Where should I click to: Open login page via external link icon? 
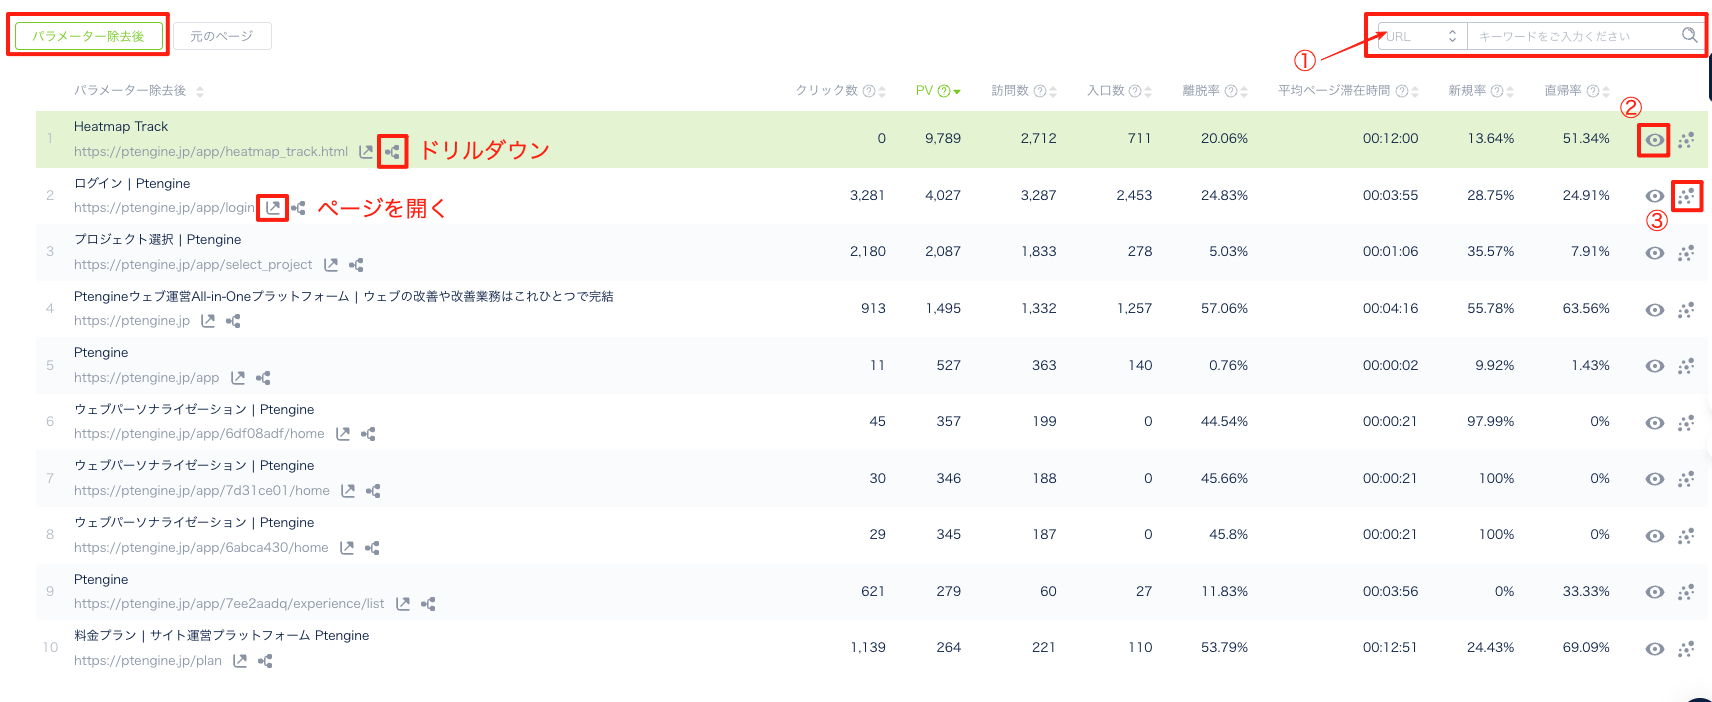point(273,208)
